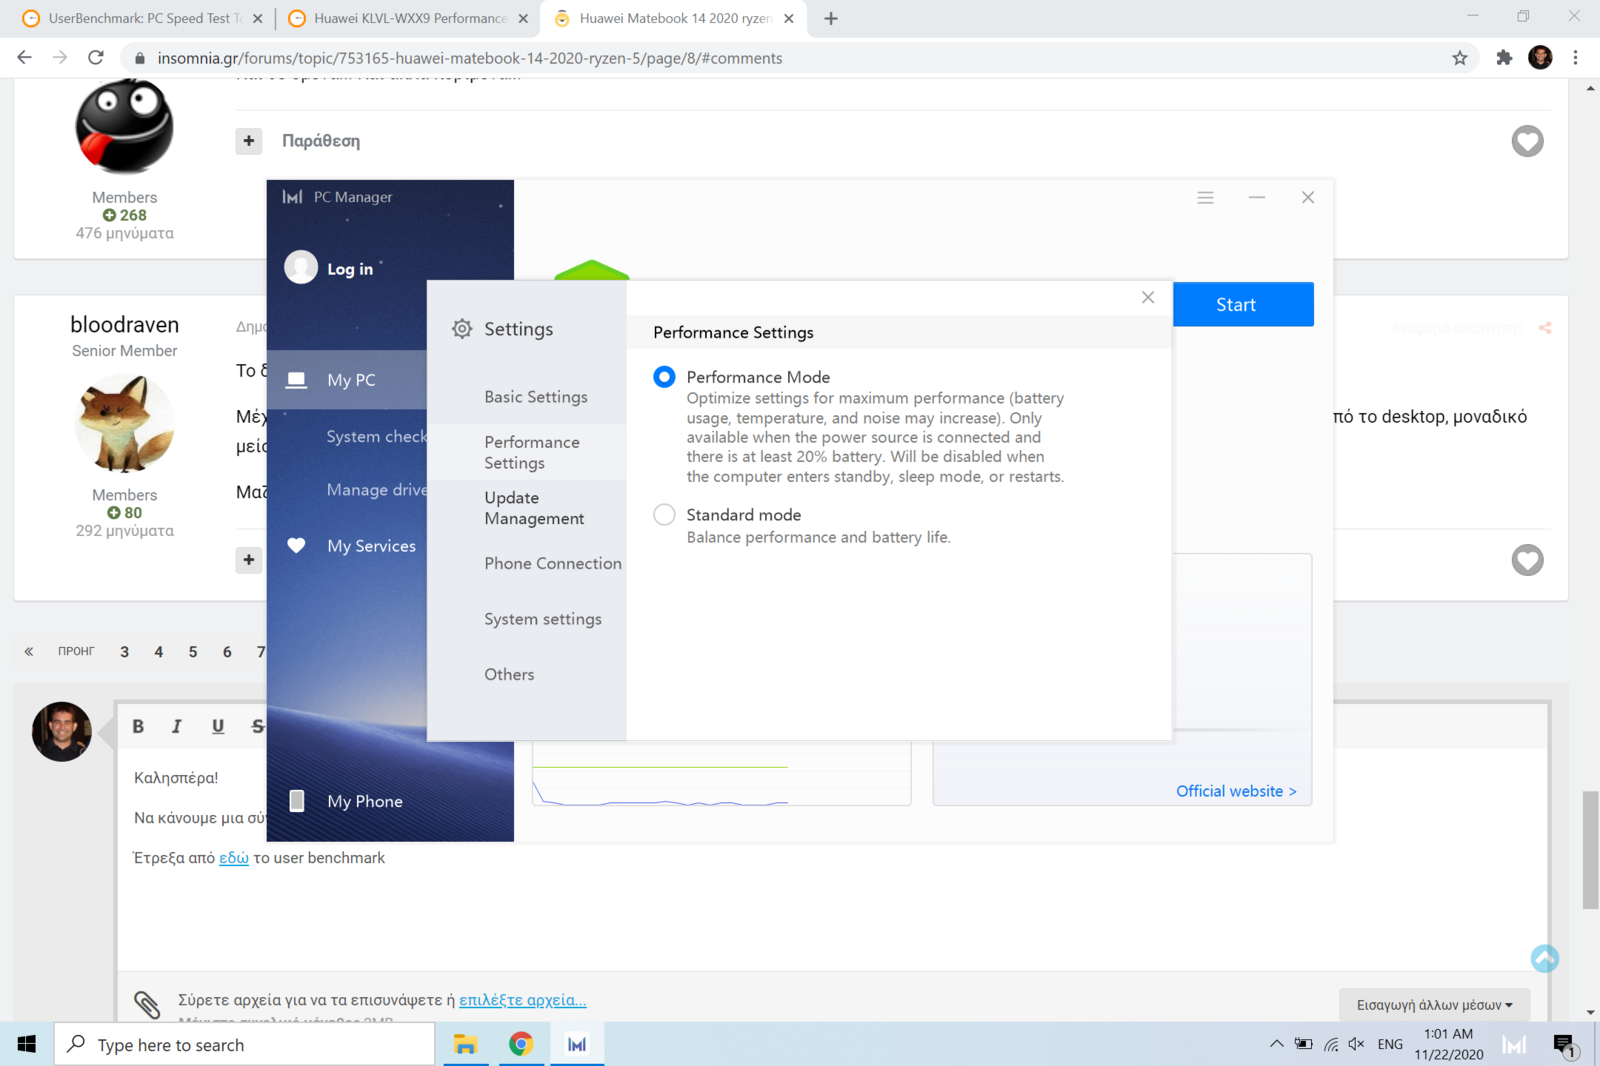This screenshot has width=1600, height=1066.
Task: Go to first page double arrow
Action: coord(29,652)
